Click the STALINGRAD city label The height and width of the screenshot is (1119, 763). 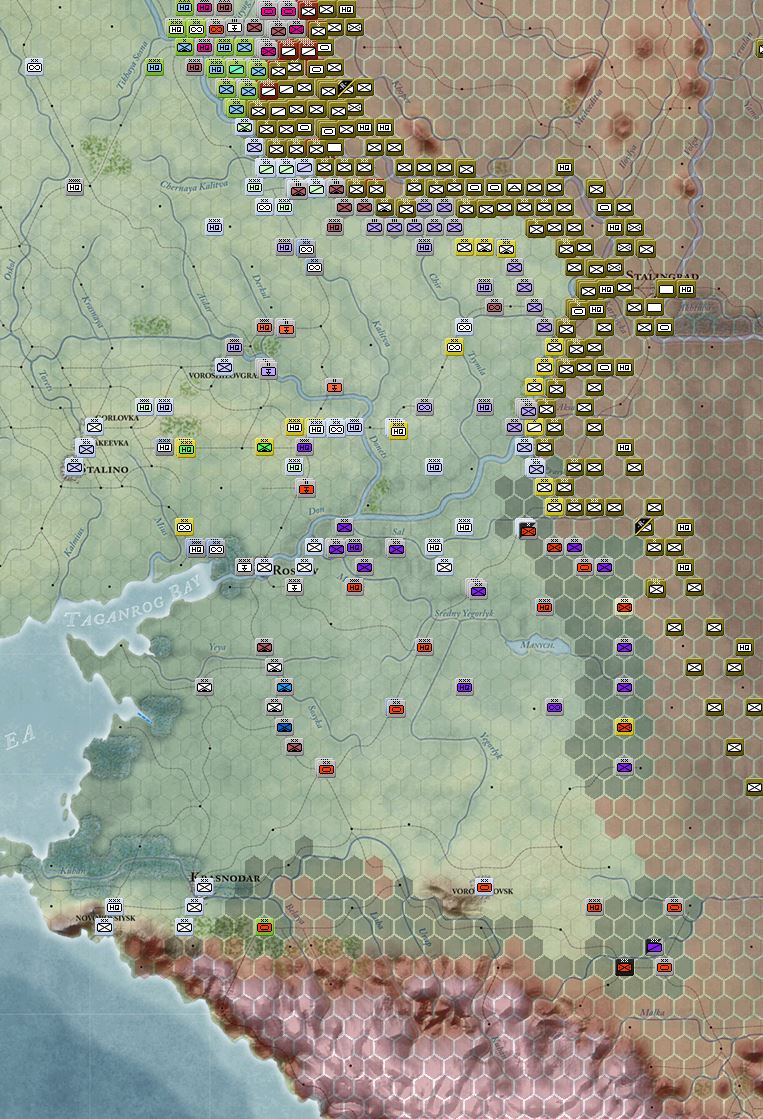(662, 276)
